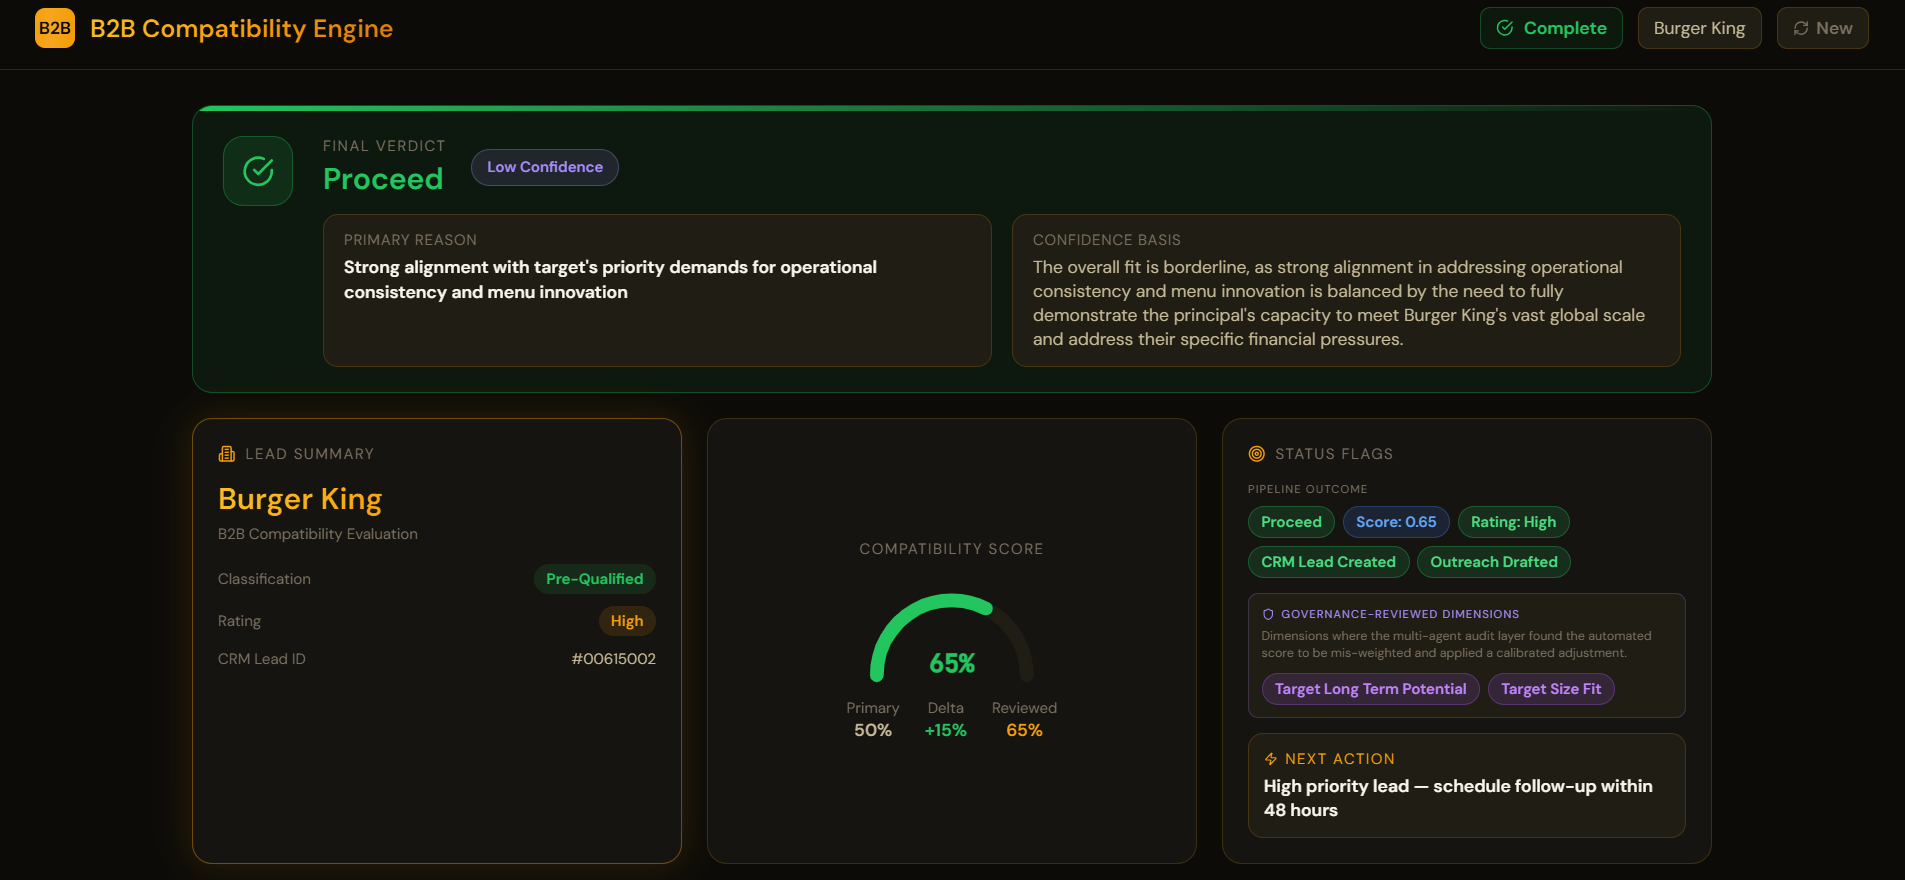Click the Confidence Basis paragraph
This screenshot has width=1905, height=880.
pos(1338,303)
